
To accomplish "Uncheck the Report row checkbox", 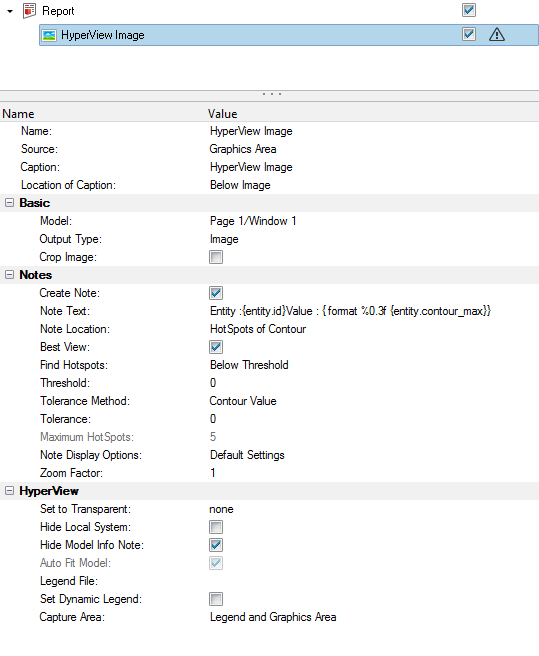I will [x=469, y=10].
